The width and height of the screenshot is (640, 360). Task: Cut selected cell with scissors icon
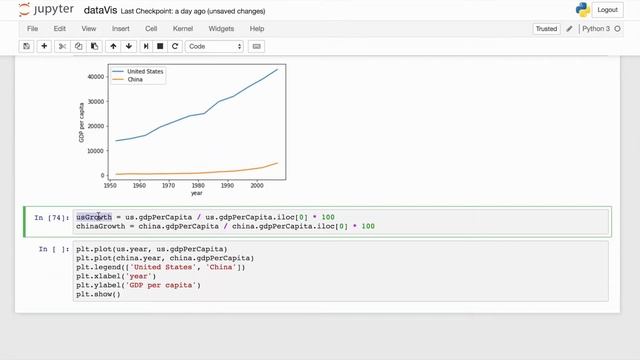point(62,46)
